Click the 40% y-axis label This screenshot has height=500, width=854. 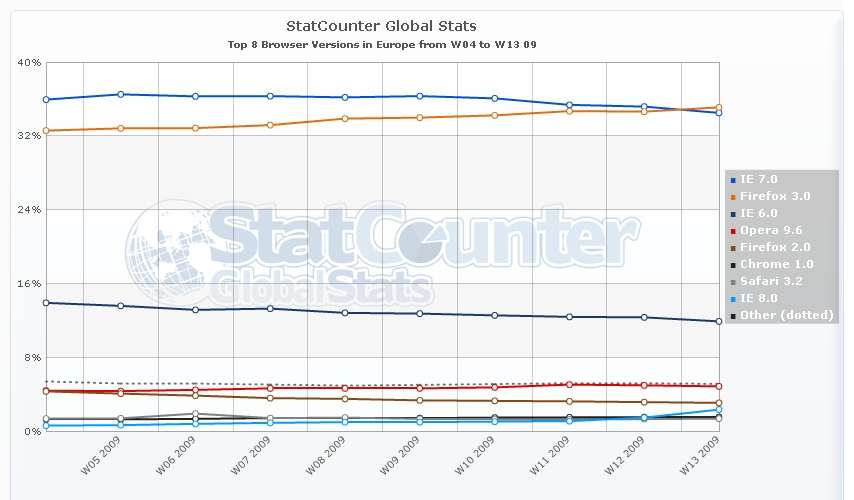tap(29, 62)
